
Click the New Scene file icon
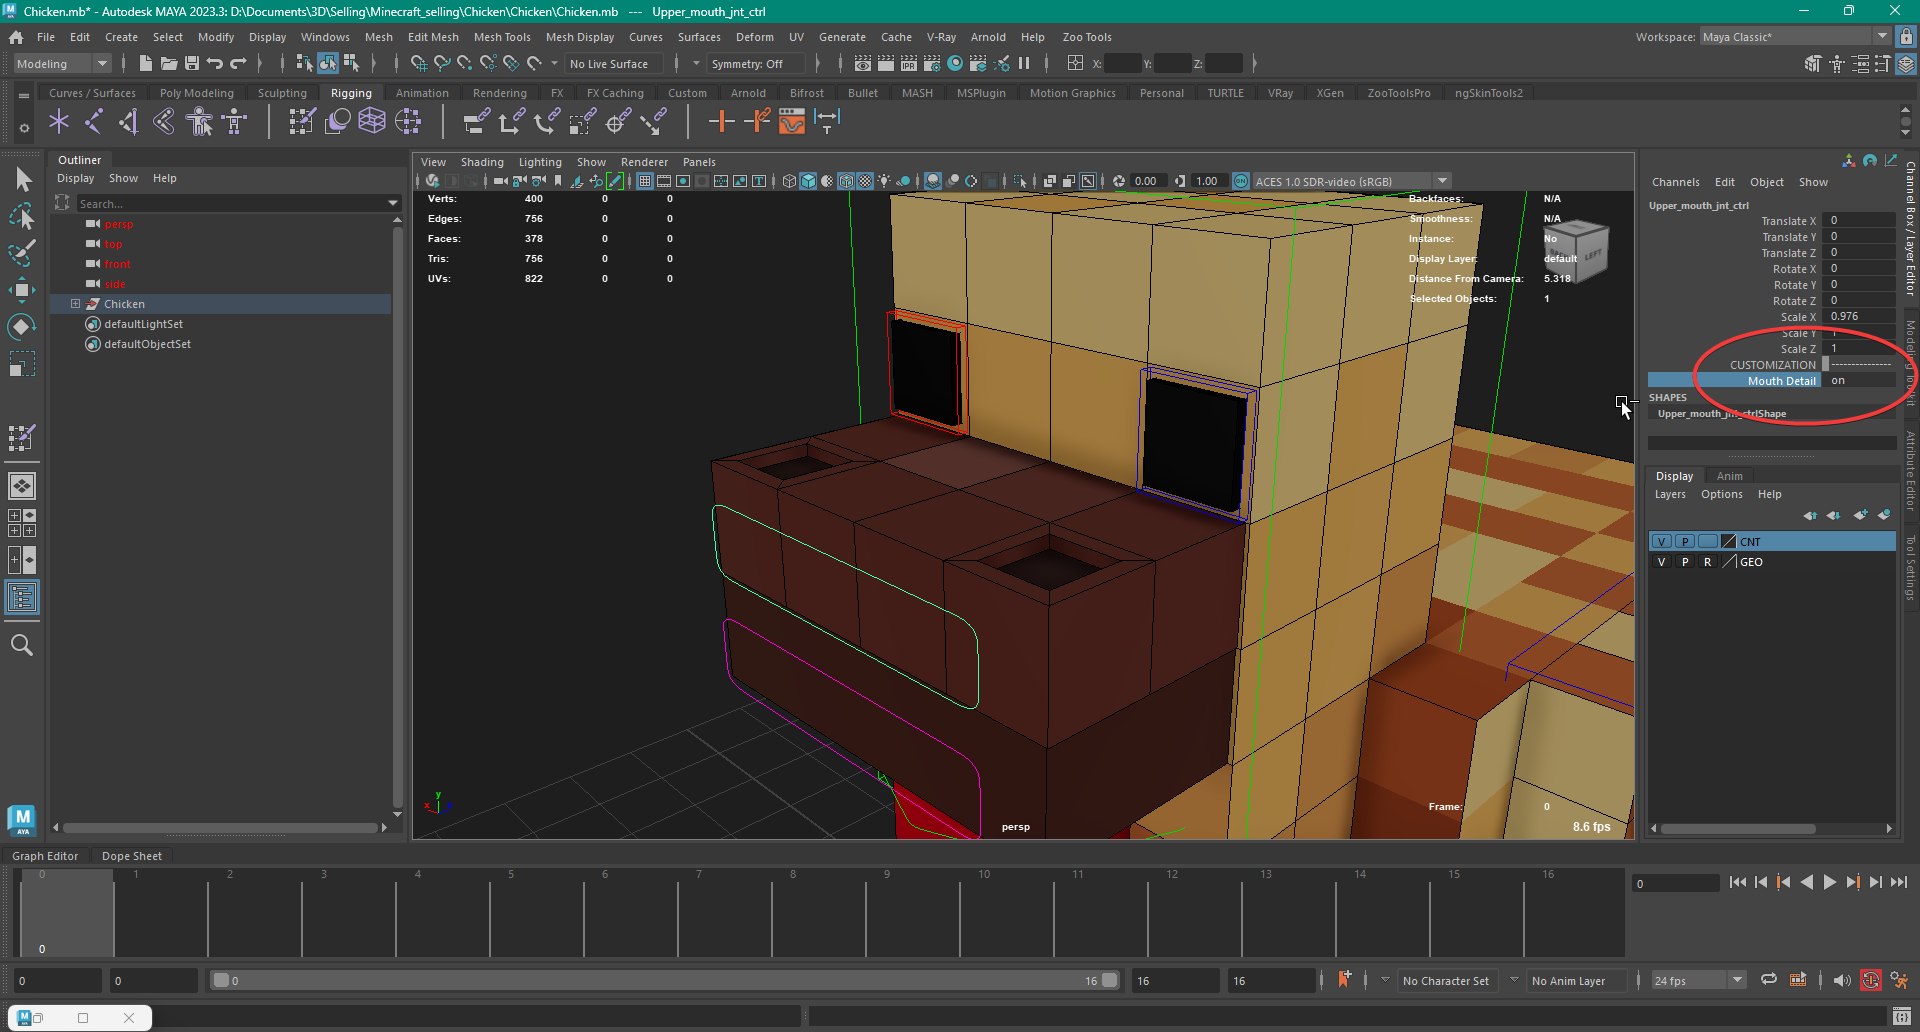point(146,63)
